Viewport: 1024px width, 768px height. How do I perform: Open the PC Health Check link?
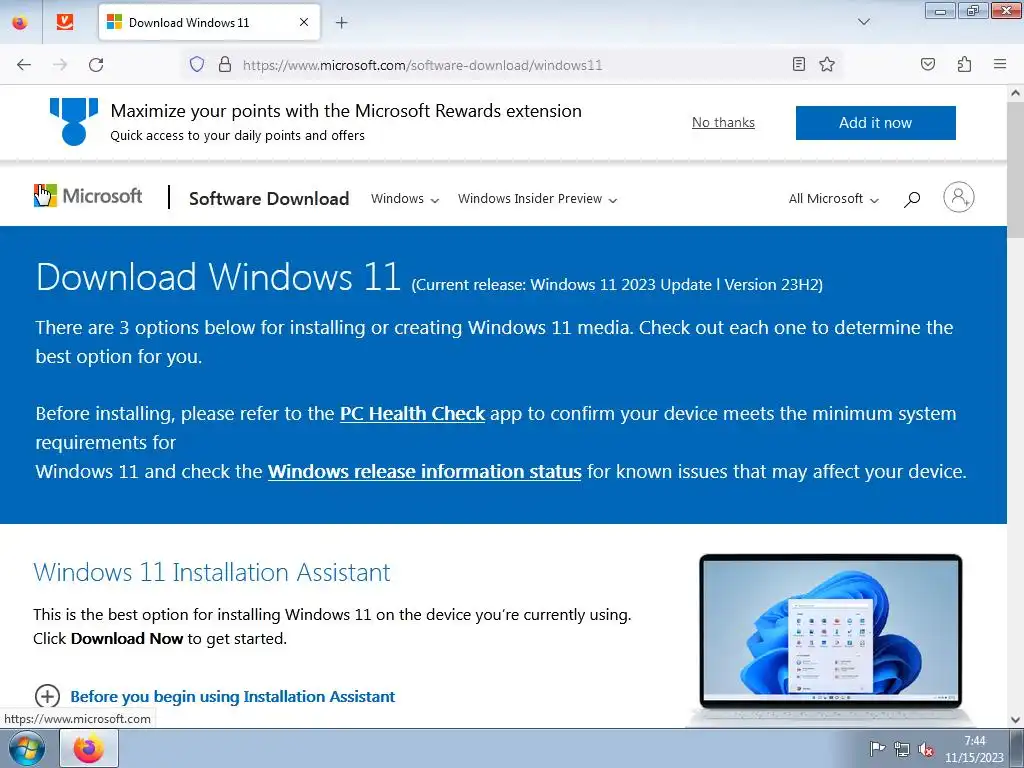click(412, 413)
